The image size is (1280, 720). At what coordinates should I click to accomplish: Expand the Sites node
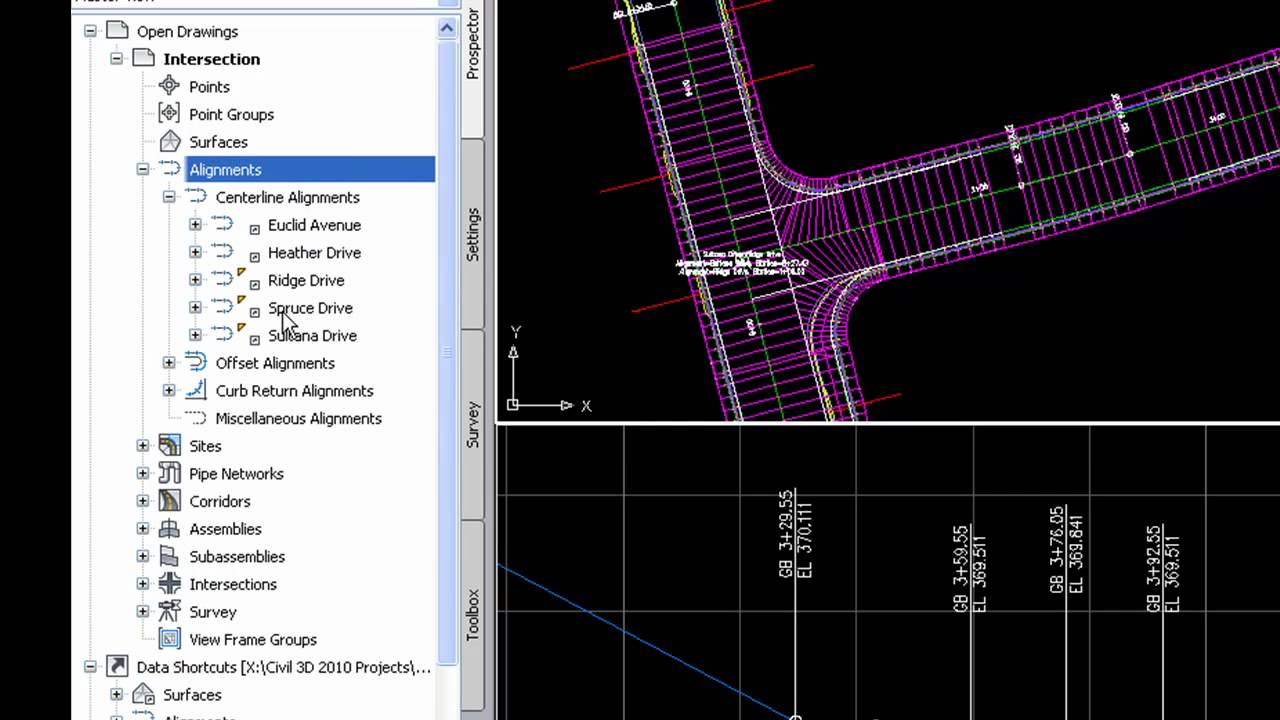[x=143, y=446]
